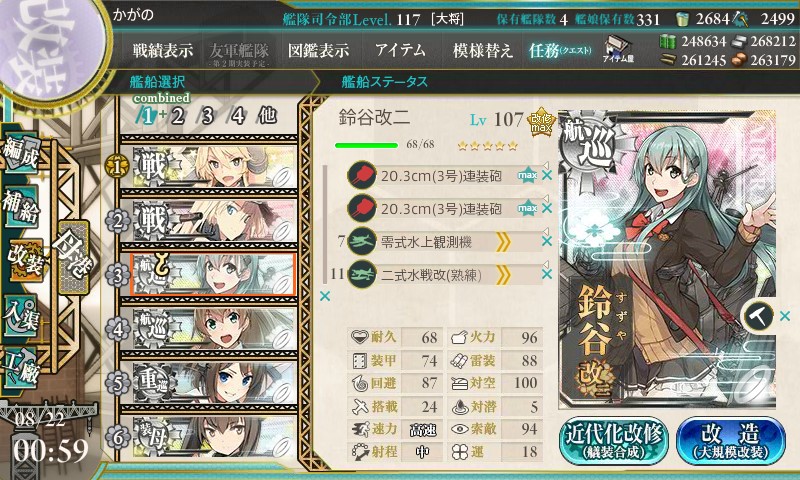This screenshot has width=800, height=480.
Task: Select the 他 other ships tab
Action: point(267,115)
